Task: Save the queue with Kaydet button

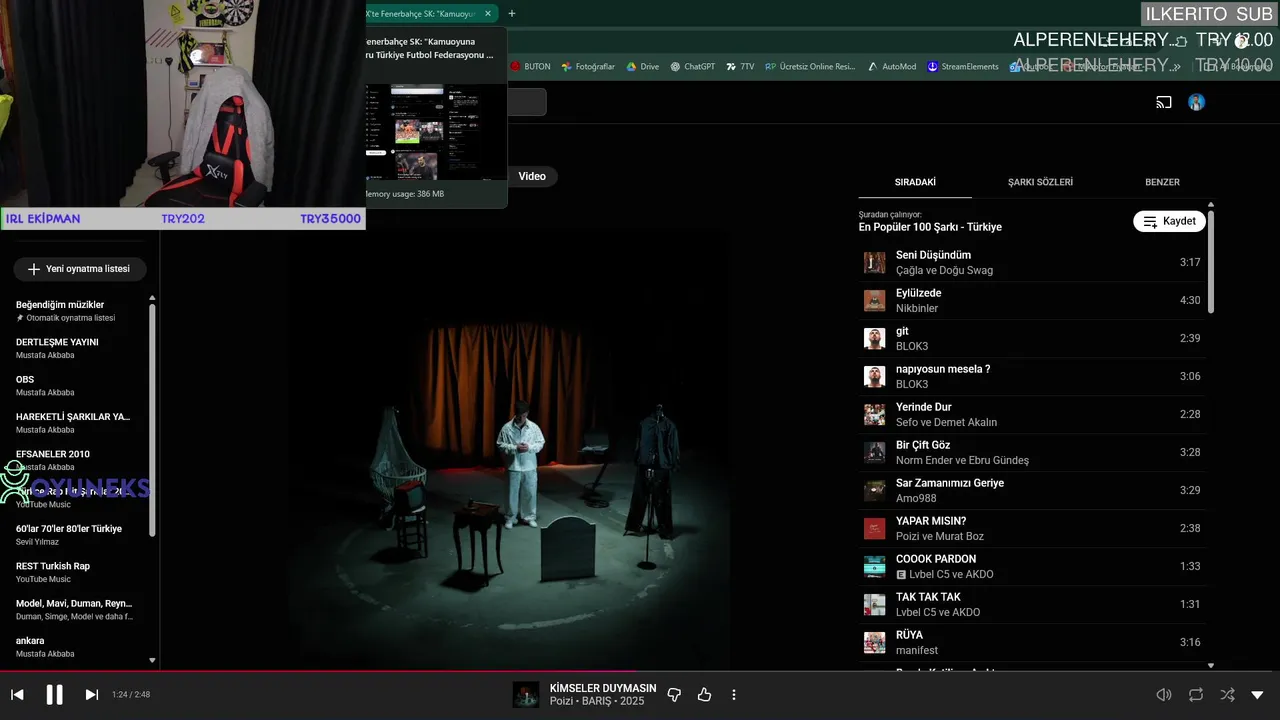Action: (x=1169, y=221)
